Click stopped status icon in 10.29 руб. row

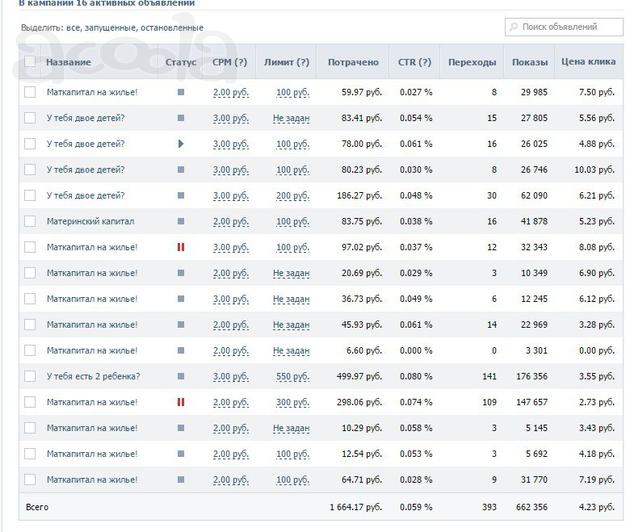[181, 428]
